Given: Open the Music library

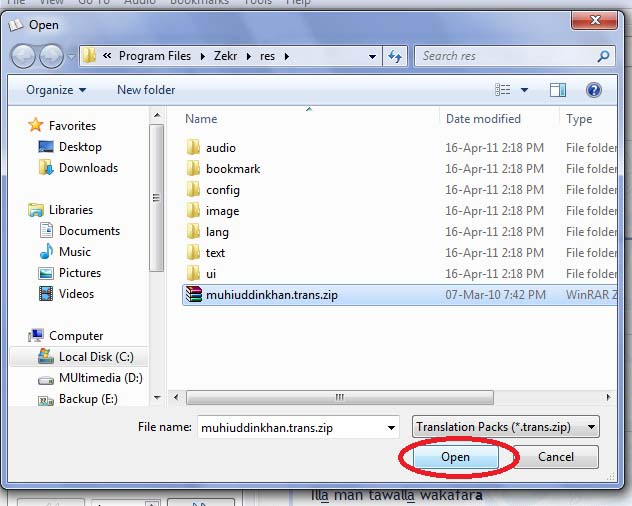Looking at the screenshot, I should [x=65, y=252].
